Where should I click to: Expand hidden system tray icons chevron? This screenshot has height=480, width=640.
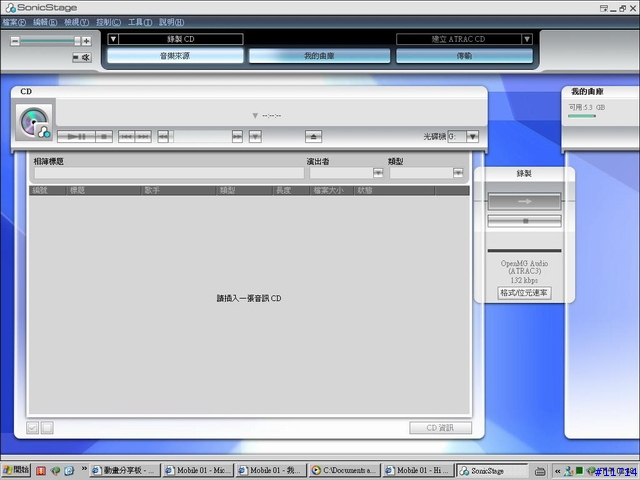tap(557, 471)
